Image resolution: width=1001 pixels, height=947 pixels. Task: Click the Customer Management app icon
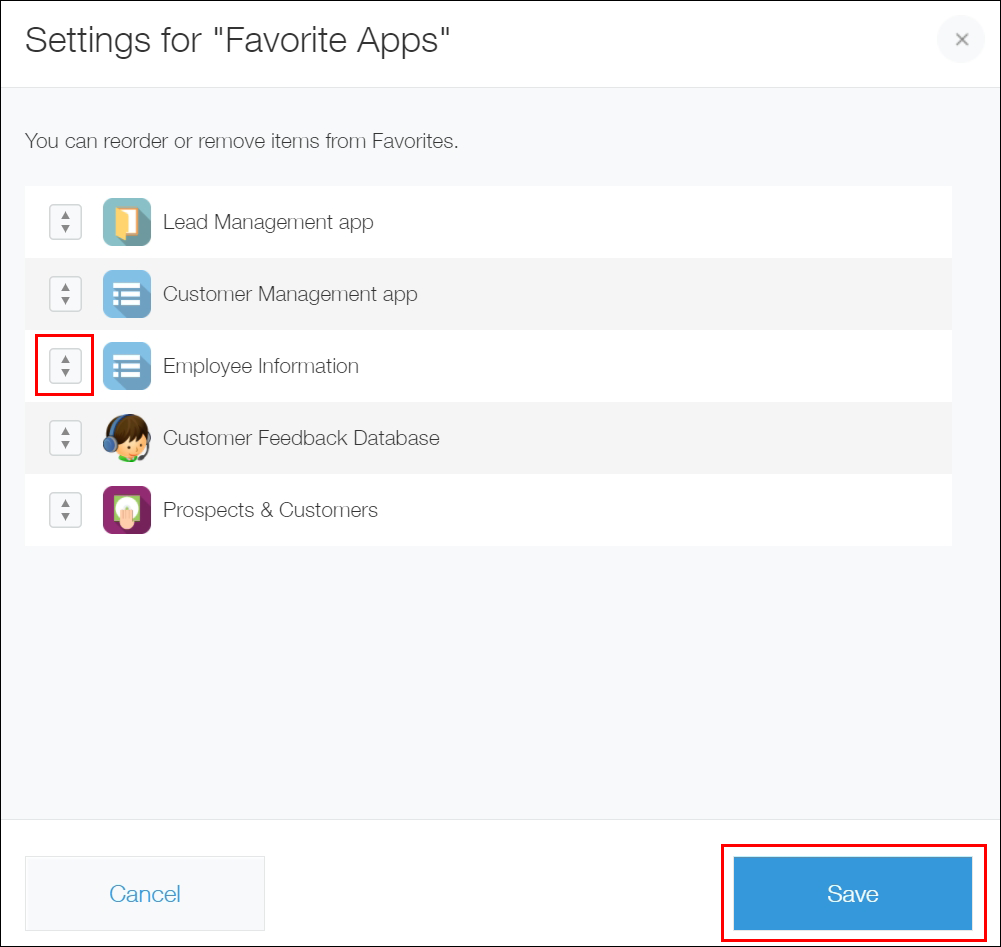(126, 294)
